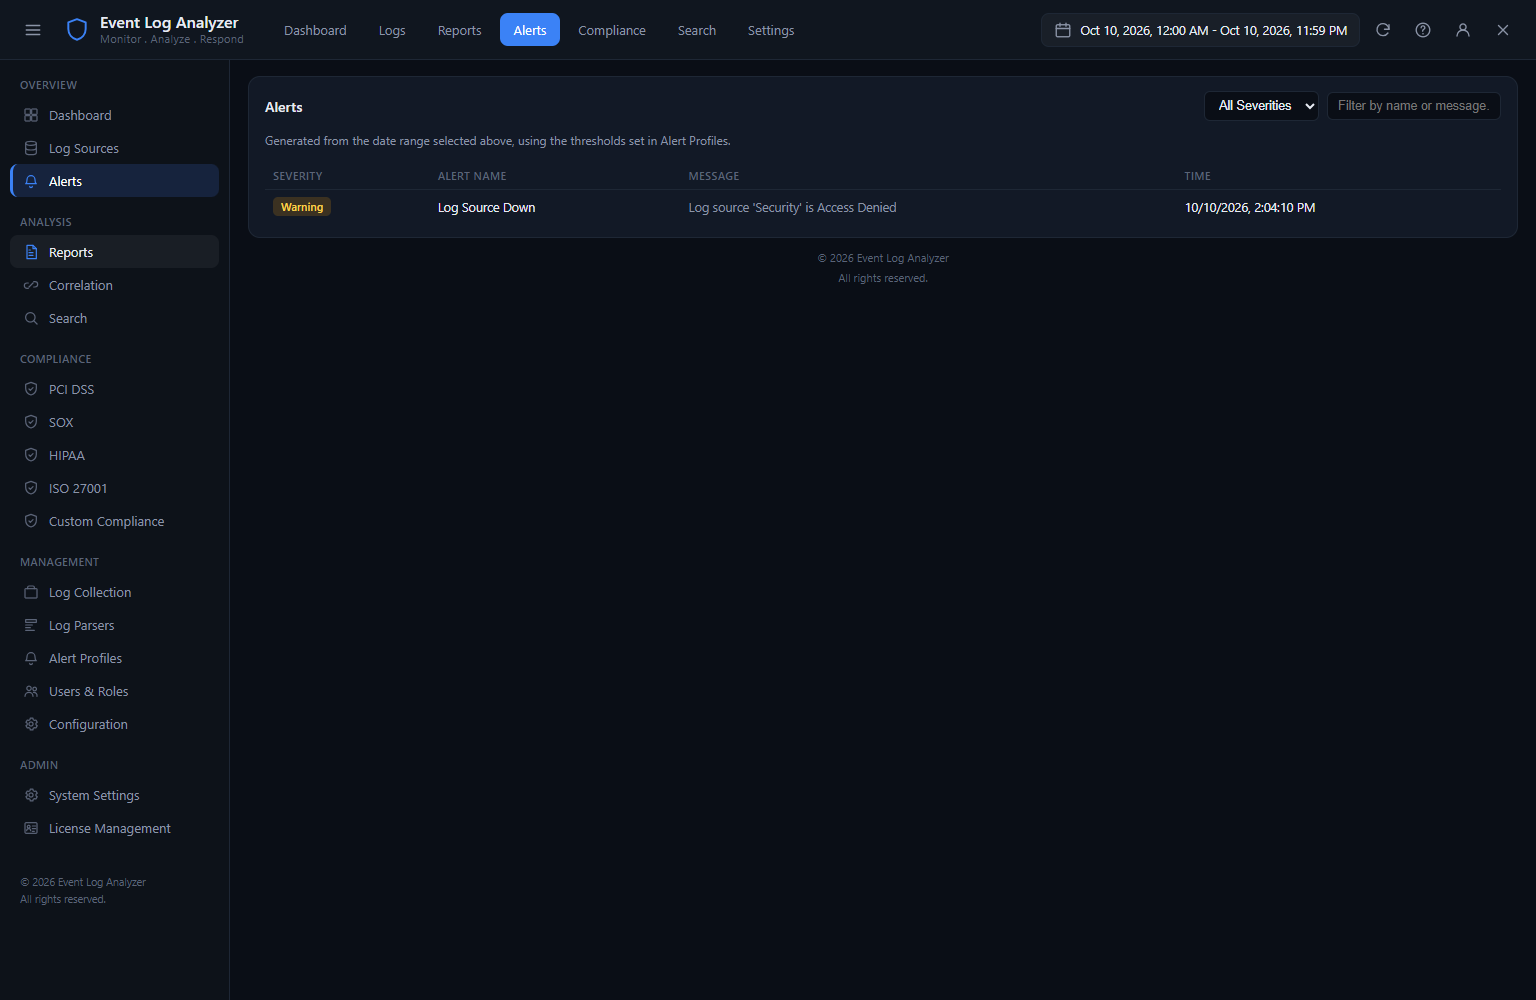
Task: Click the refresh icon in header
Action: click(1383, 30)
